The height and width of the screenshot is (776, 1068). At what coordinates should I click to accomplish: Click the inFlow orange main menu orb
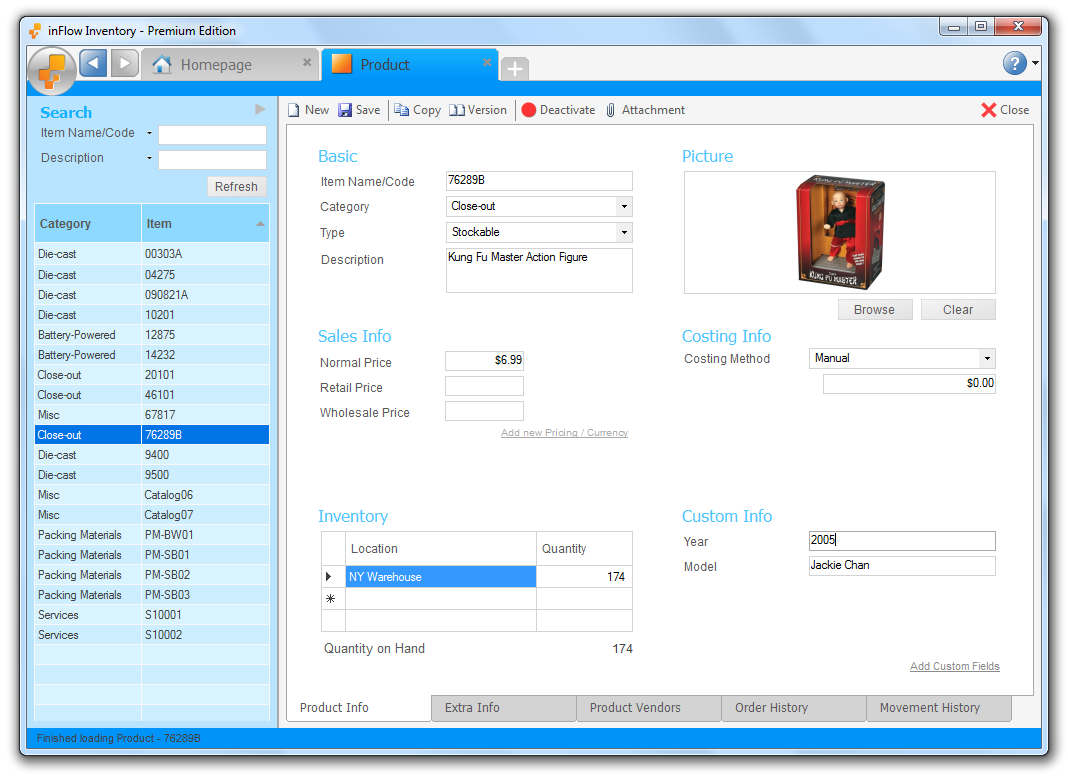point(52,69)
